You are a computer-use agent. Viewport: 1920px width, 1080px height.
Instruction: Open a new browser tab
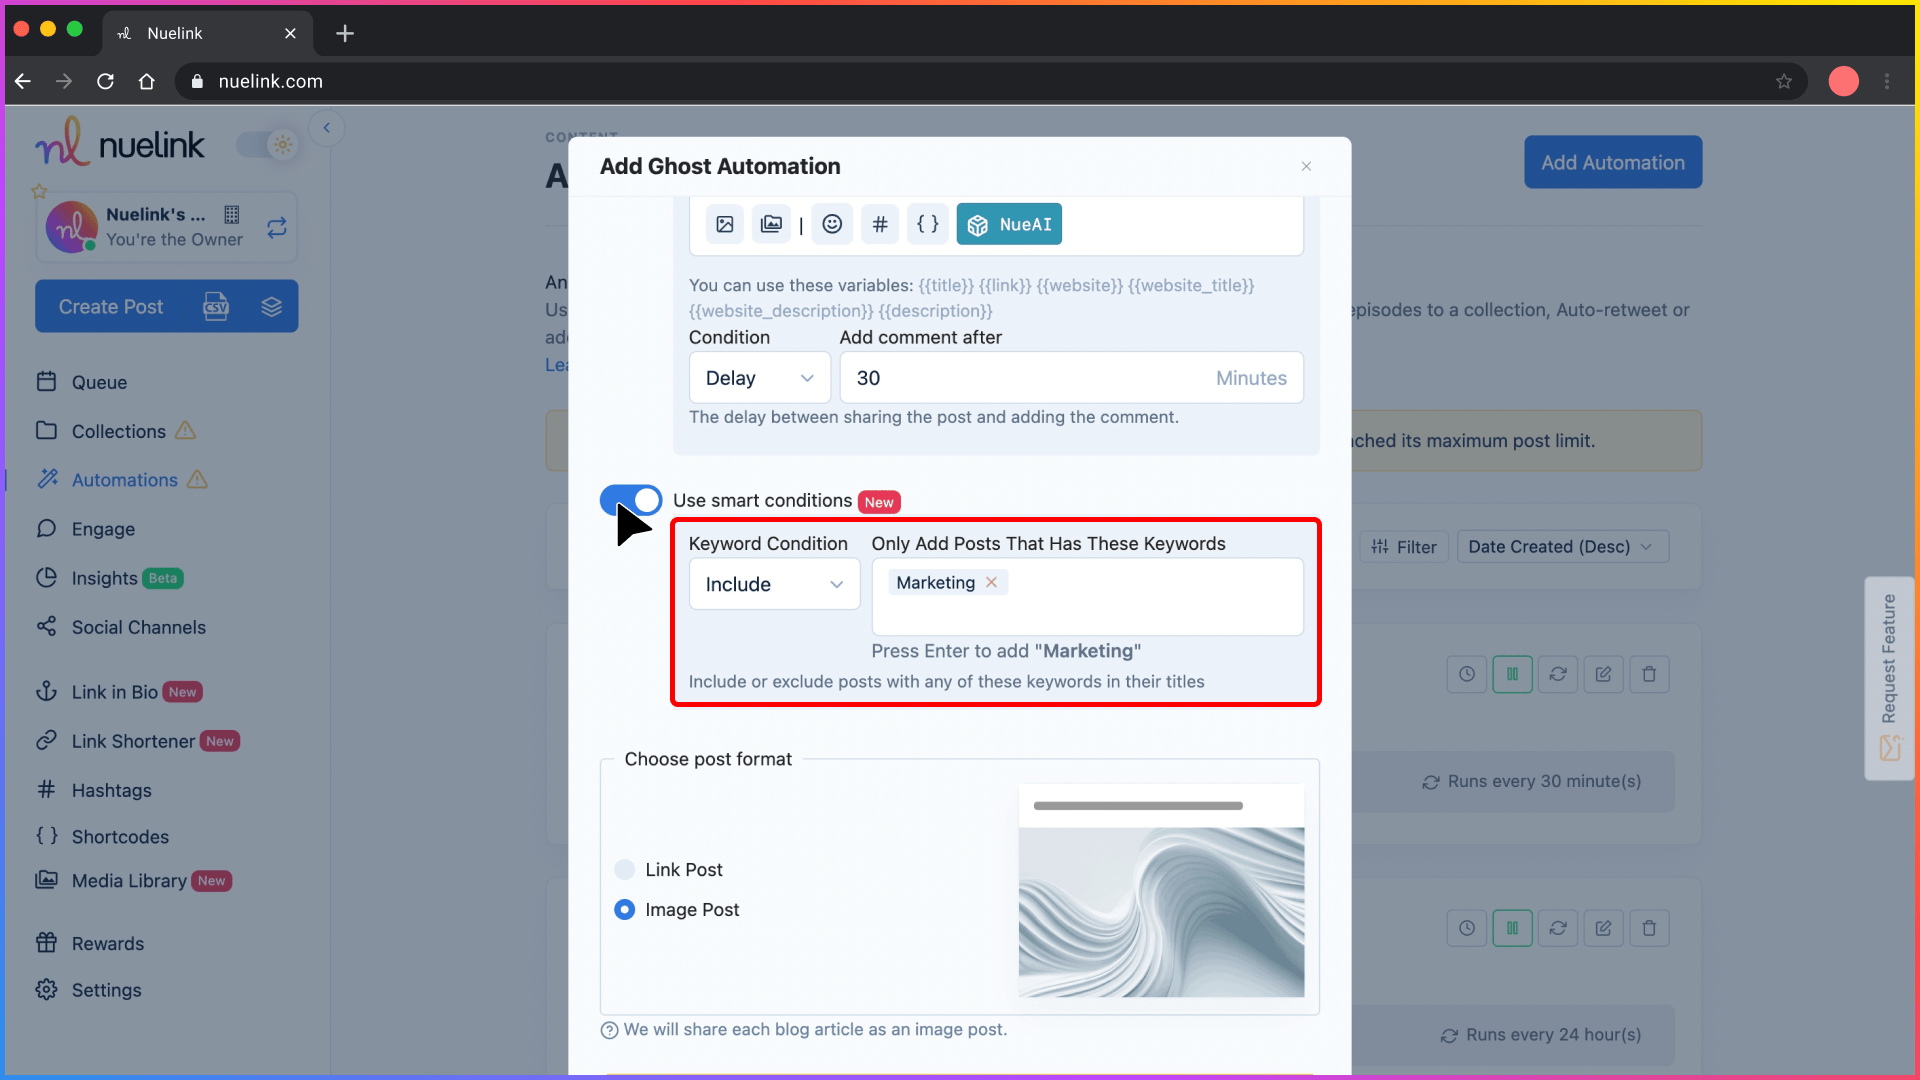point(345,33)
